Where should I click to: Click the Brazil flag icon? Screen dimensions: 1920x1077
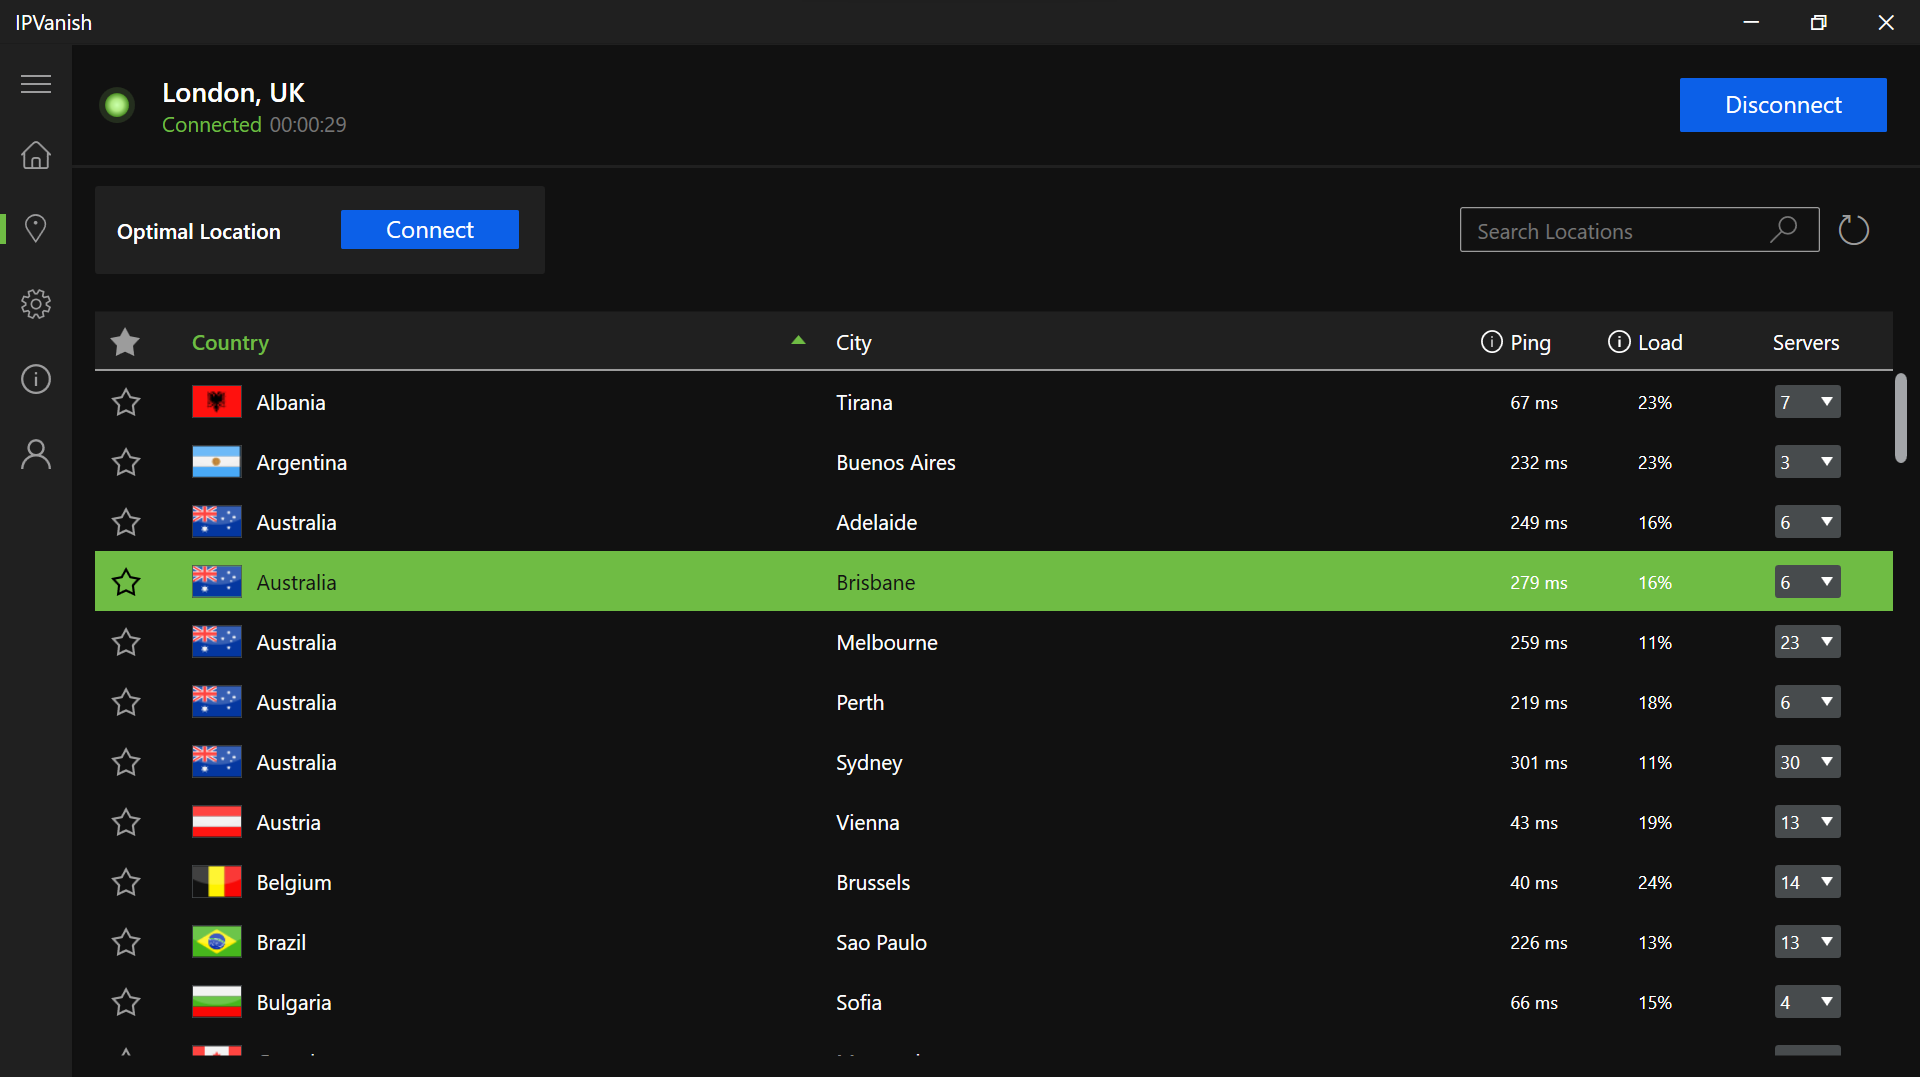click(x=217, y=942)
